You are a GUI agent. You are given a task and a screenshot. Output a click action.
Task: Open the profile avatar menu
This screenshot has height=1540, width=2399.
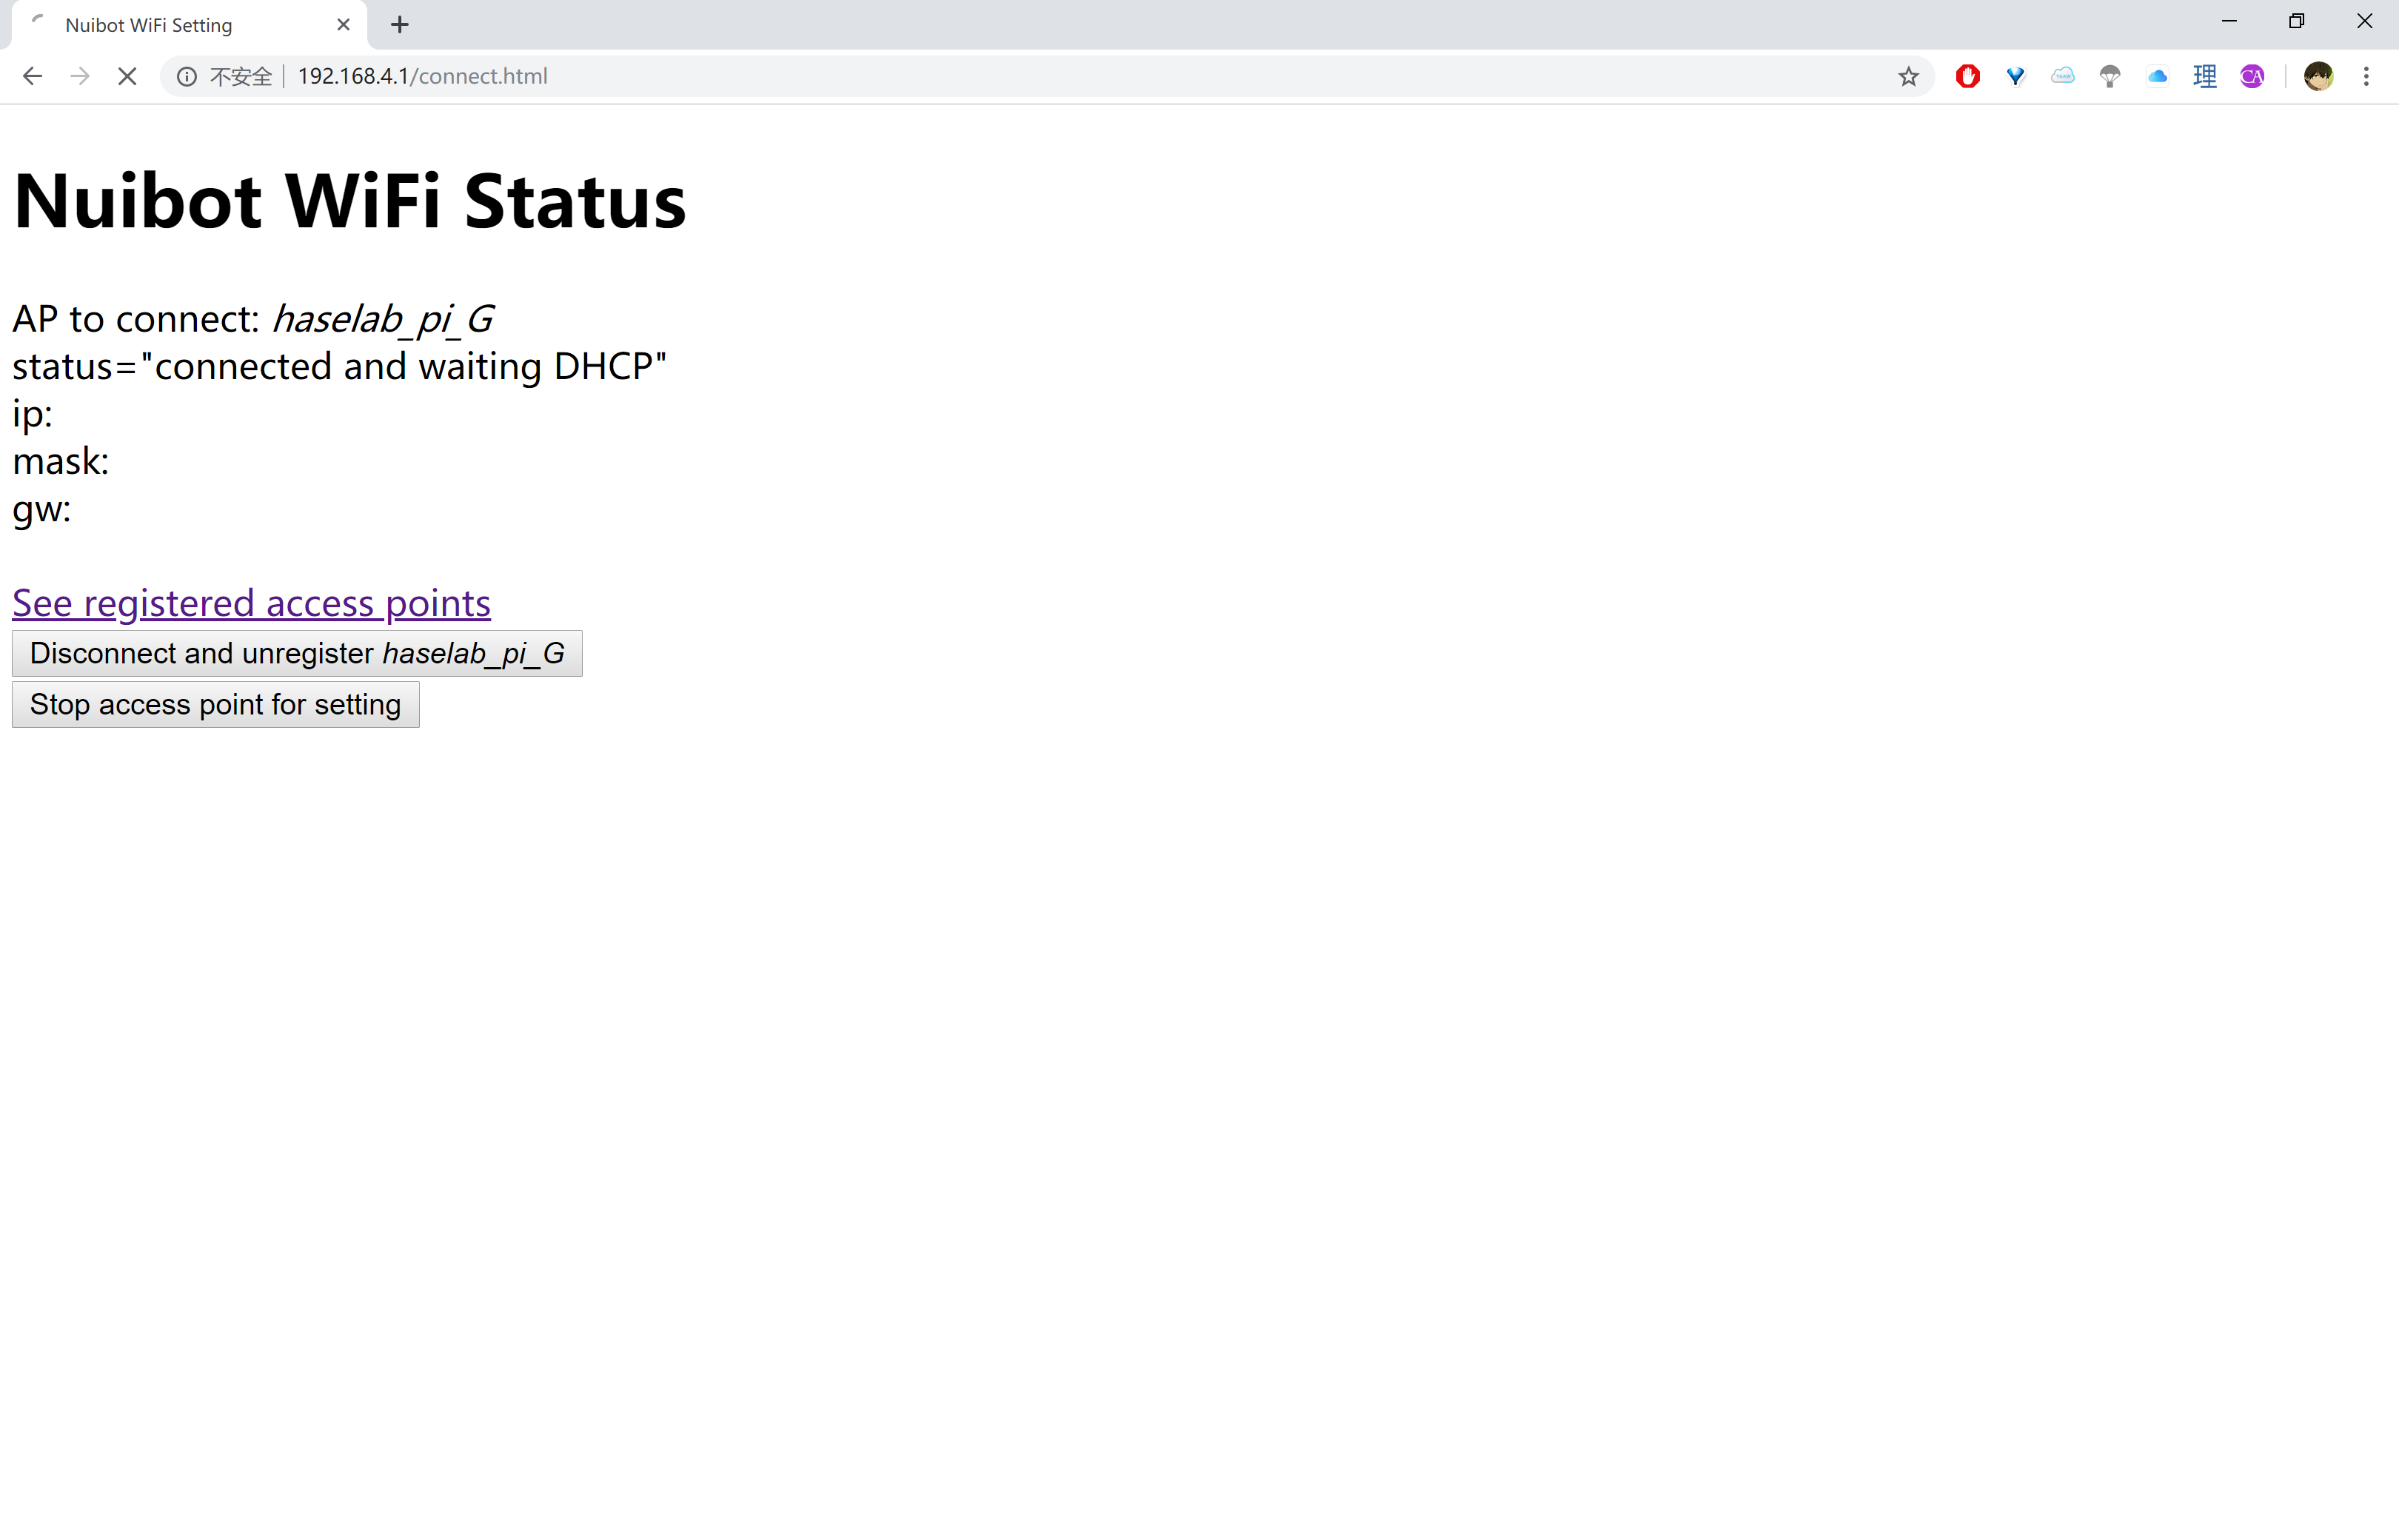click(2318, 76)
